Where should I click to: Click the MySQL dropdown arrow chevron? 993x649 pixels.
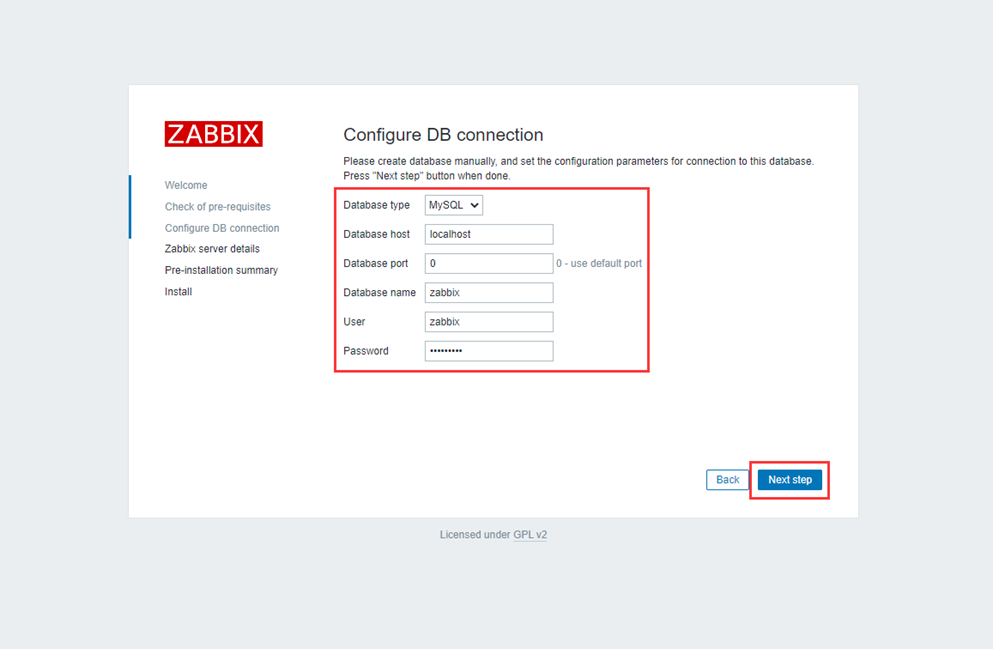(474, 205)
